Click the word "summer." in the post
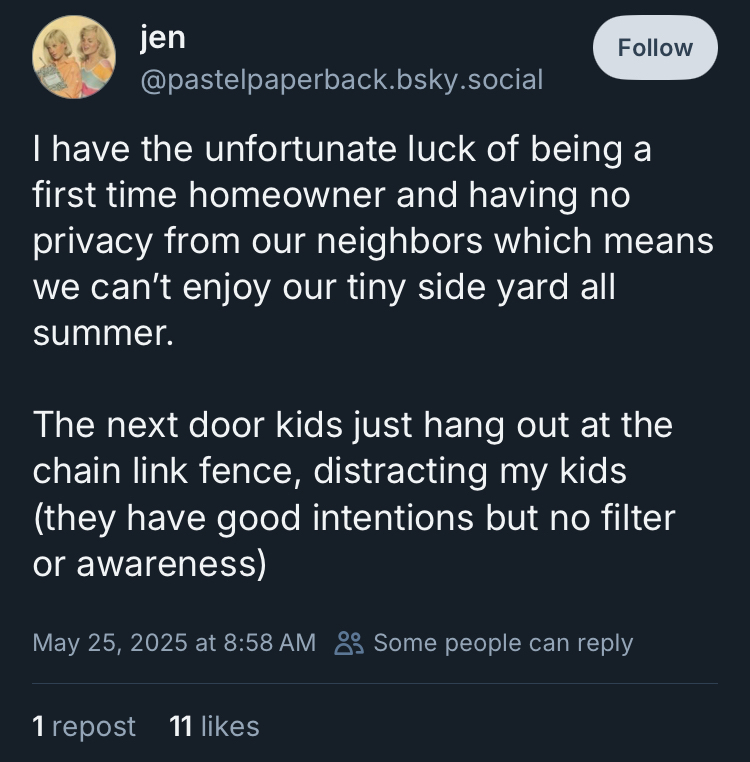 pos(103,333)
